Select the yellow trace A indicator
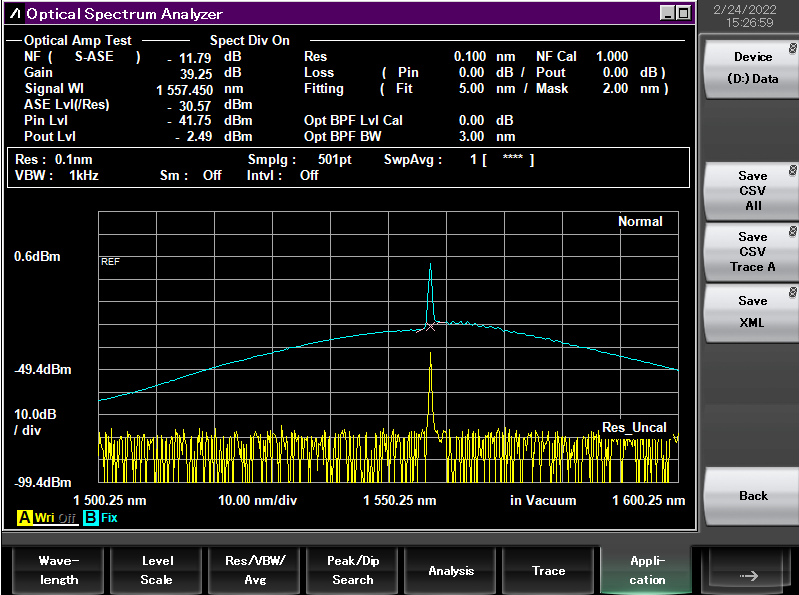This screenshot has height=595, width=799. coord(24,518)
